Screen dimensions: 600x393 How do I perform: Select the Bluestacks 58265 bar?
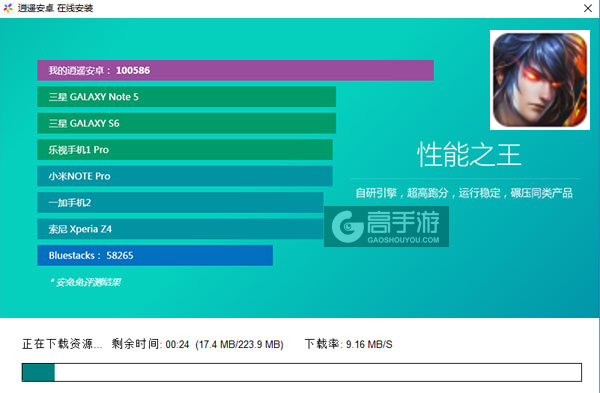click(155, 255)
